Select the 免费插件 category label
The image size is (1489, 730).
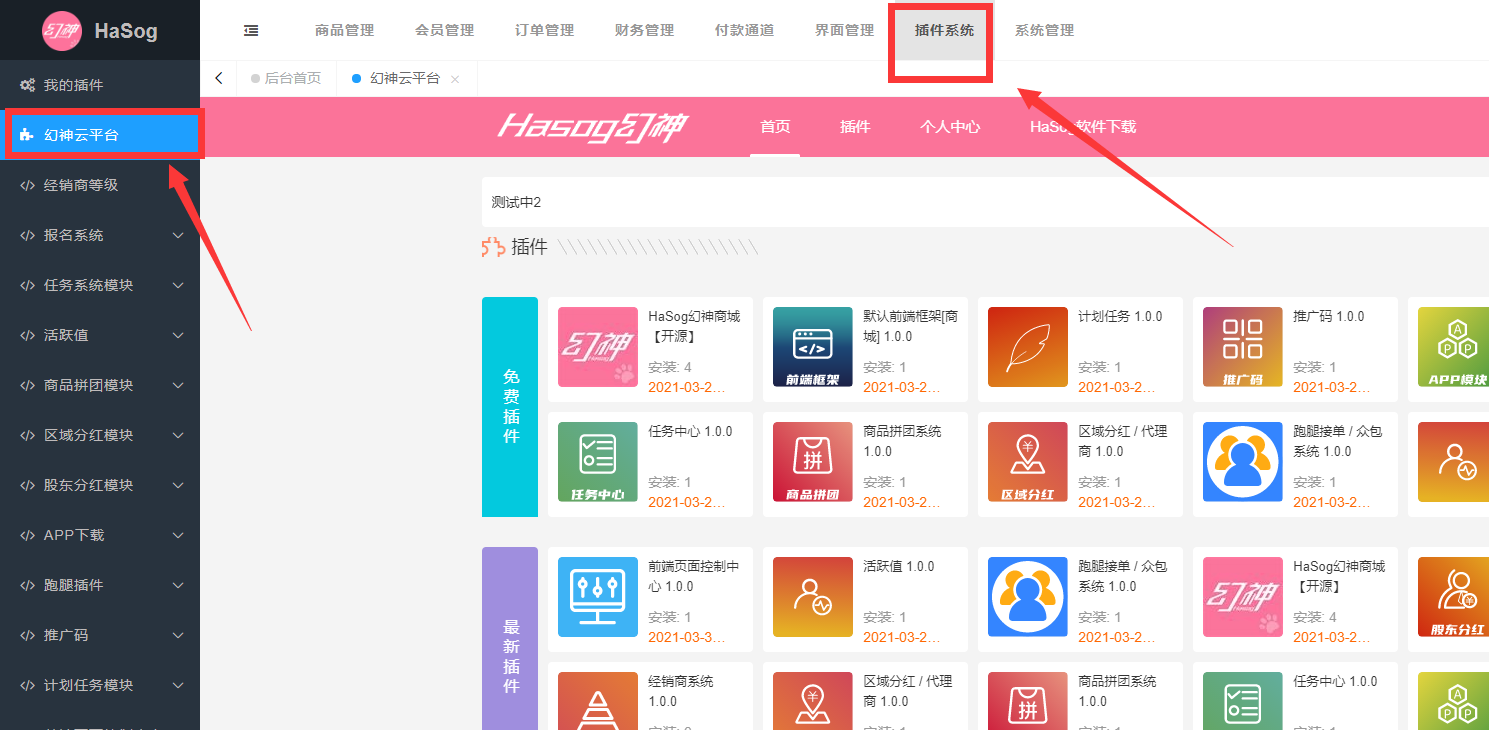click(x=510, y=407)
